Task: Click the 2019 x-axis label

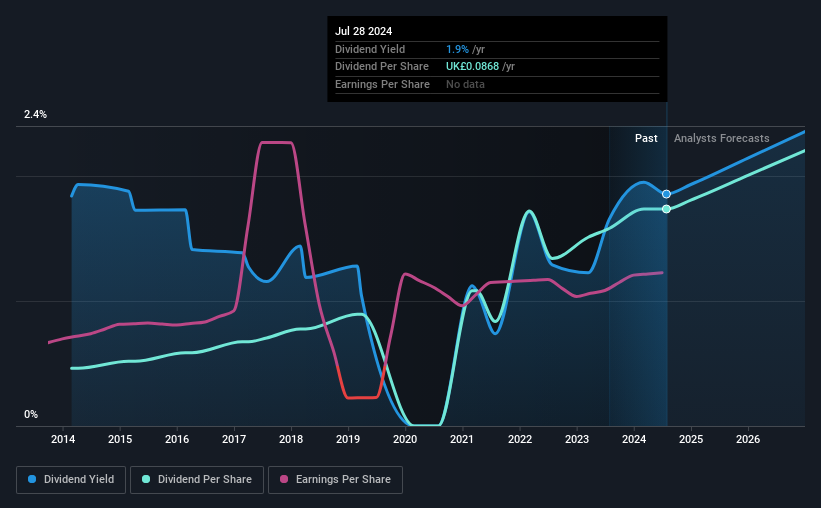Action: [x=348, y=439]
